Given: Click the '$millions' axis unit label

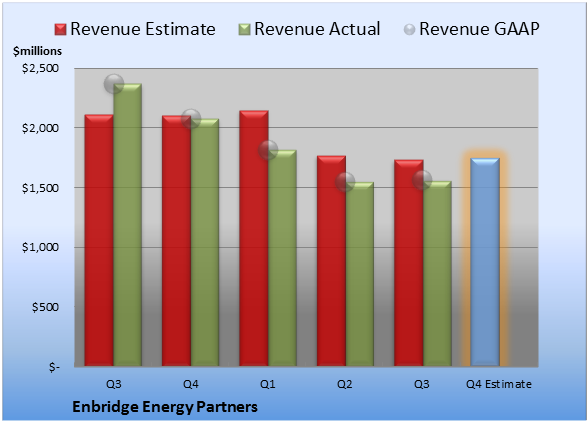Looking at the screenshot, I should 37,51.
